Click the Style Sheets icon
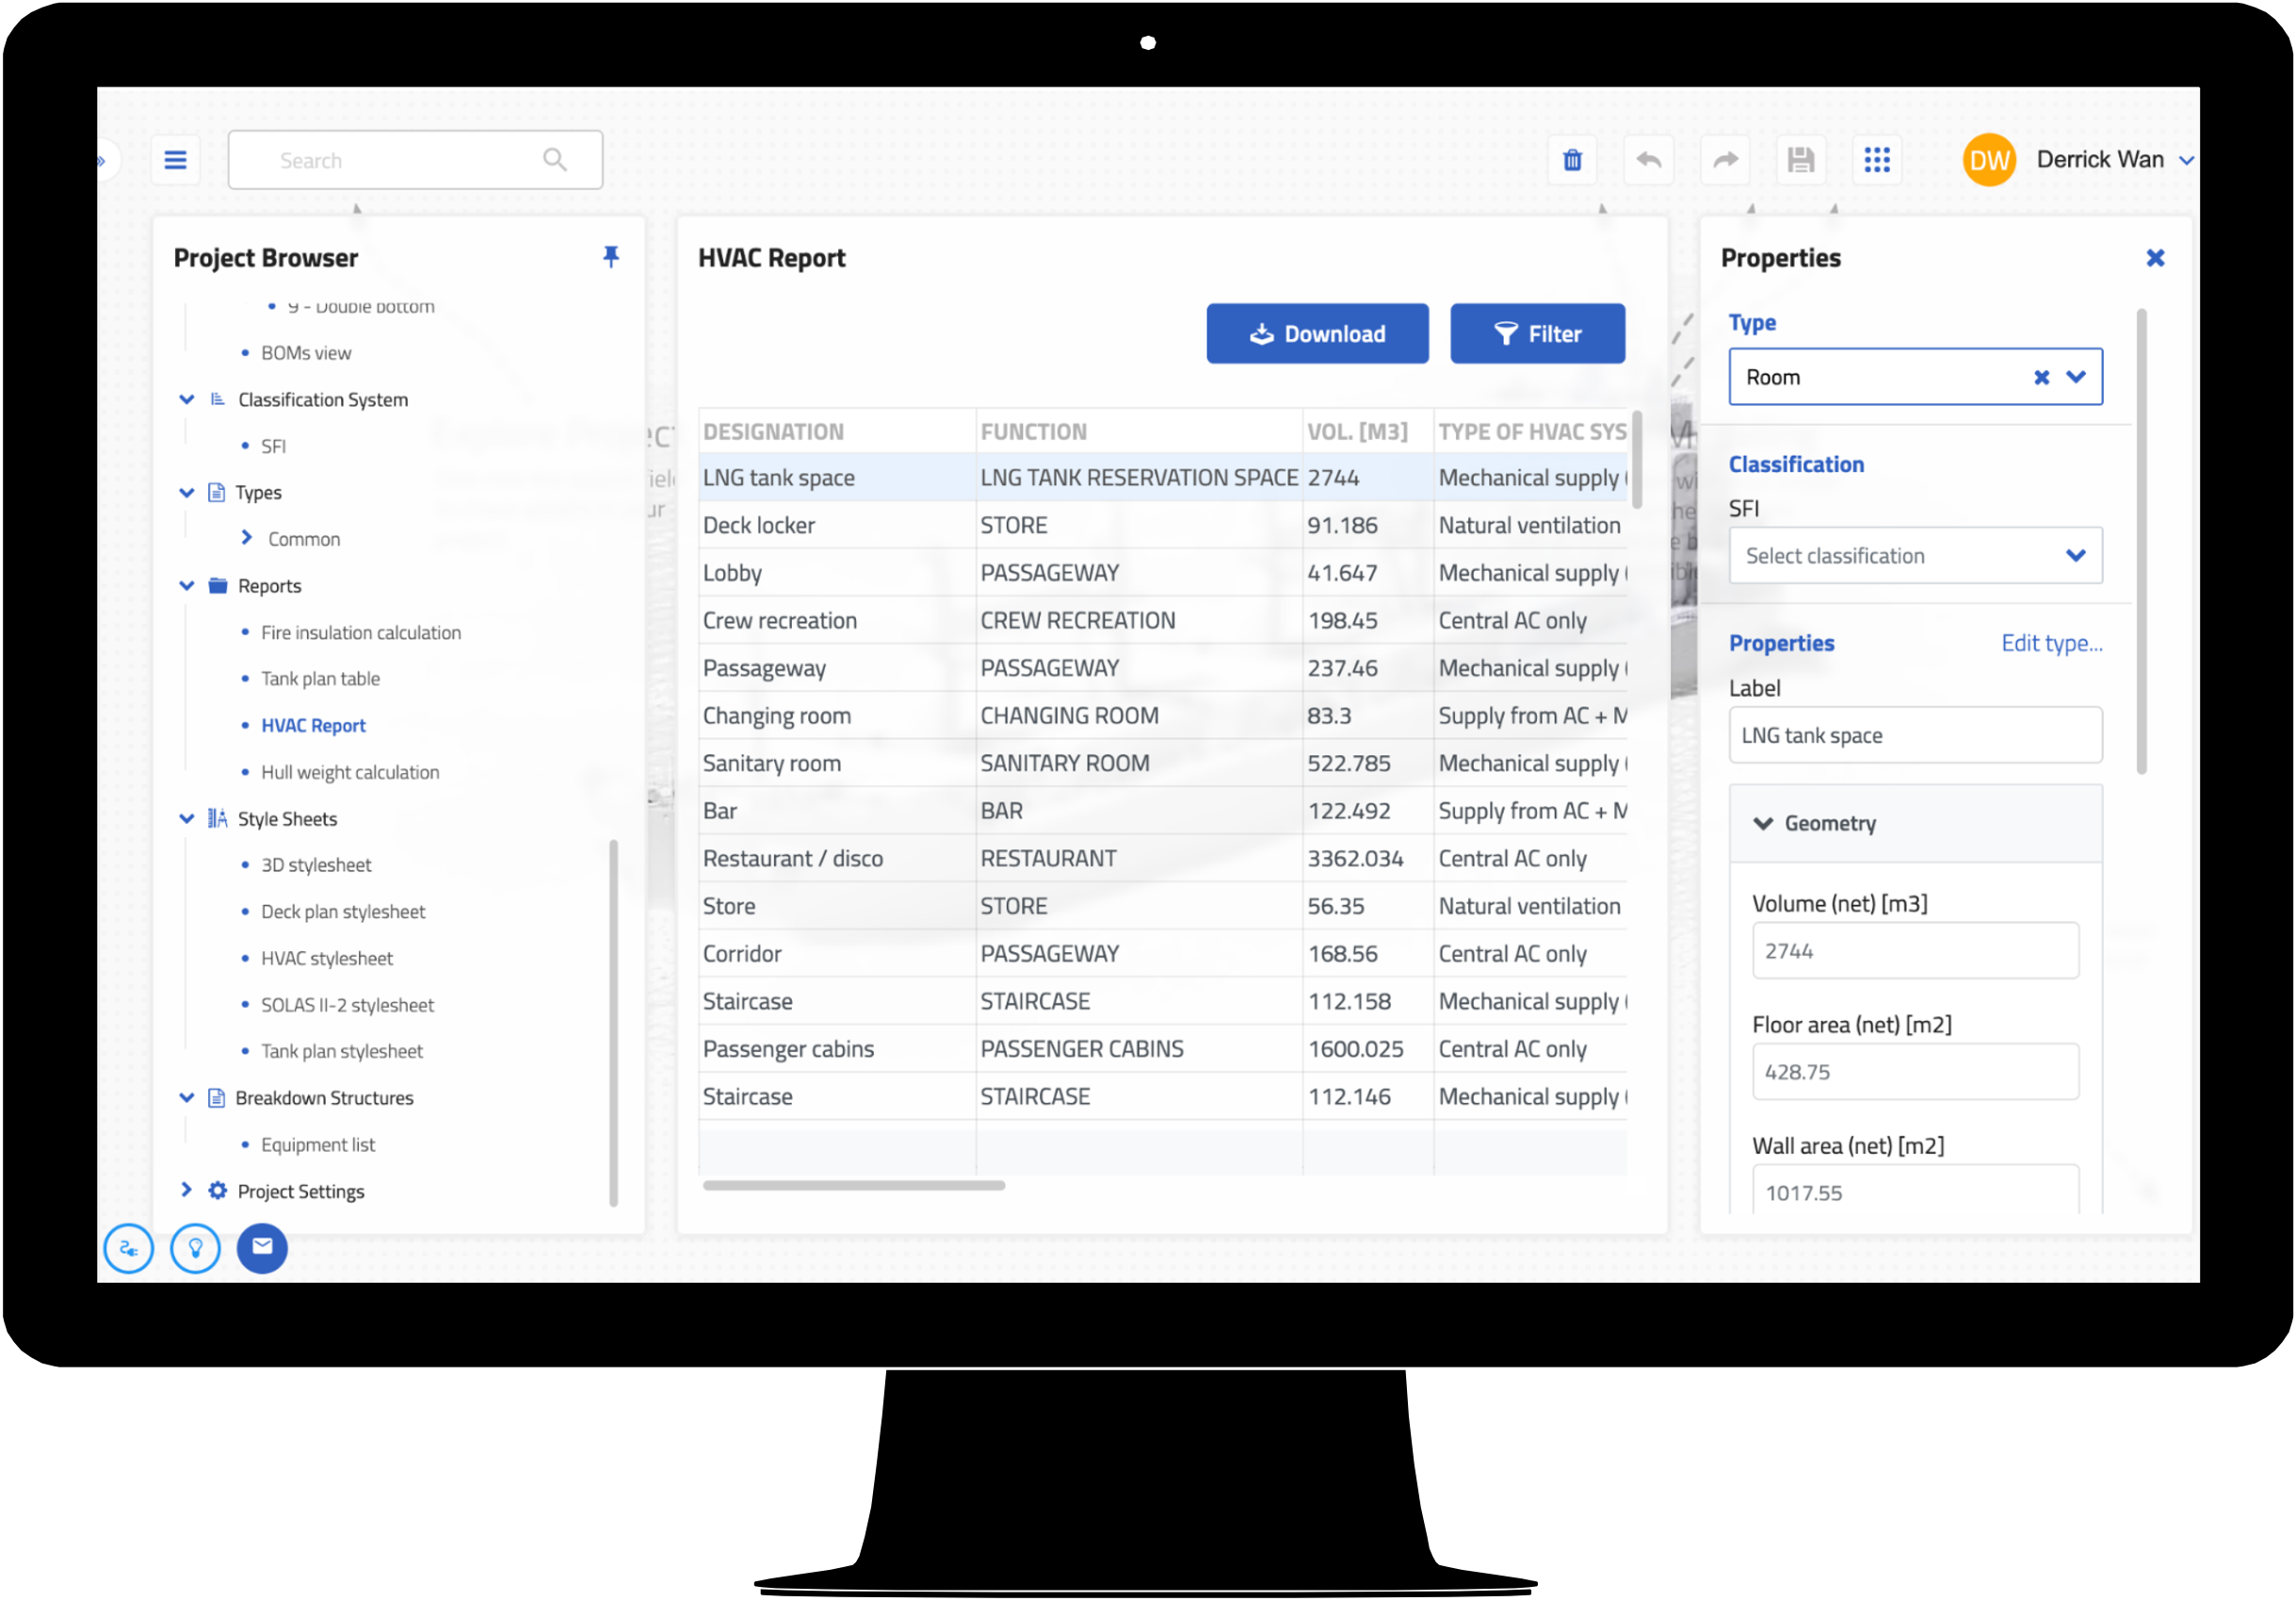The height and width of the screenshot is (1601, 2296). click(x=217, y=818)
